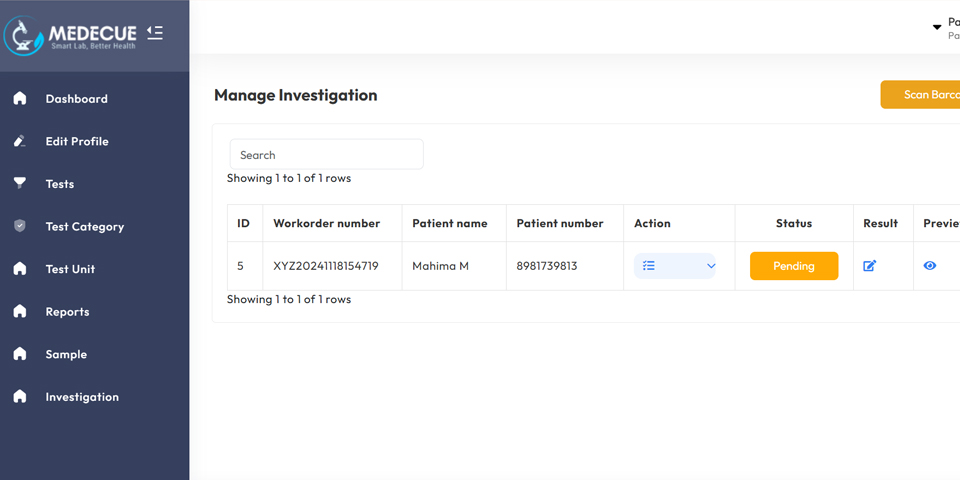The width and height of the screenshot is (960, 480).
Task: Click the Scan Barcode button
Action: coord(925,95)
